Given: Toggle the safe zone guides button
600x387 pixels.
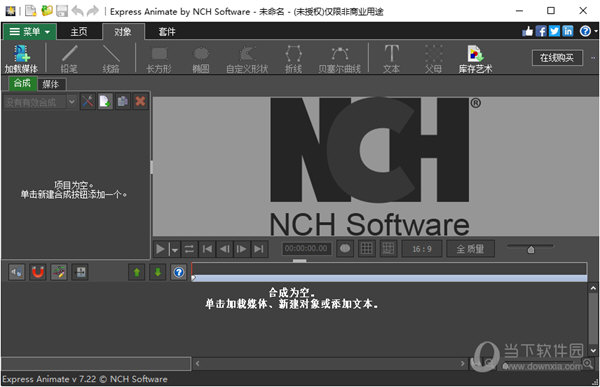Looking at the screenshot, I should (388, 249).
